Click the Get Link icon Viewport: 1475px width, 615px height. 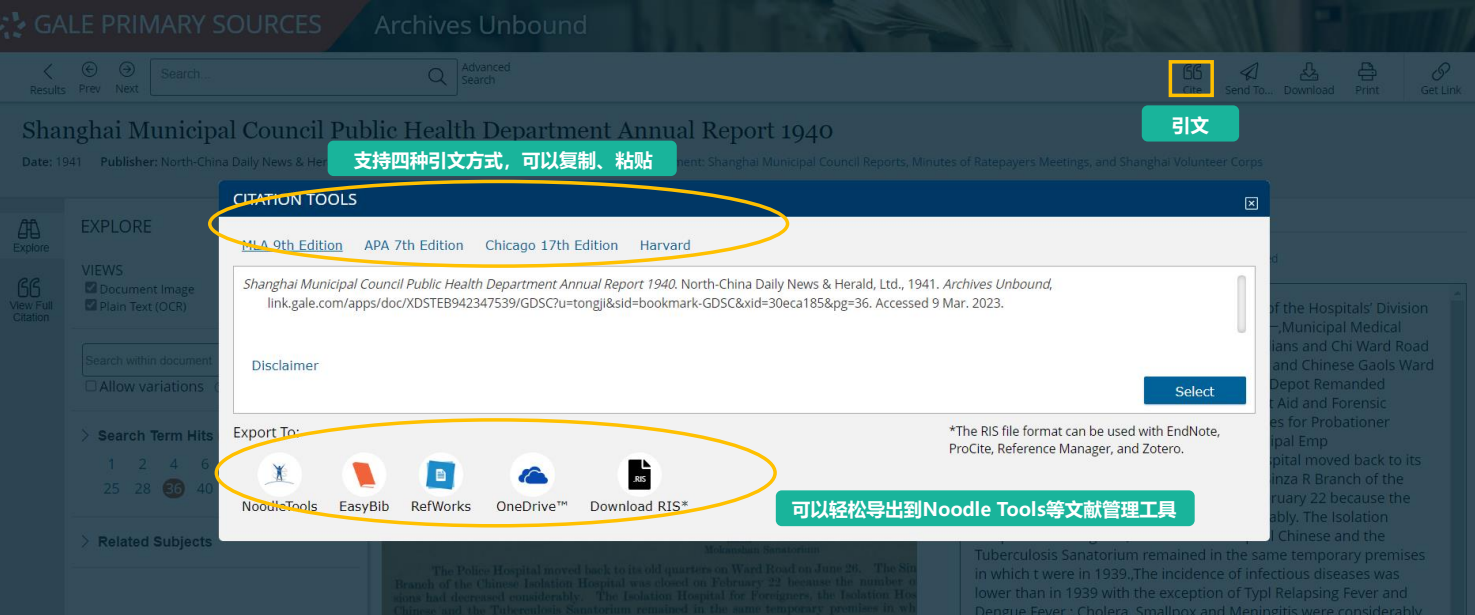1440,78
